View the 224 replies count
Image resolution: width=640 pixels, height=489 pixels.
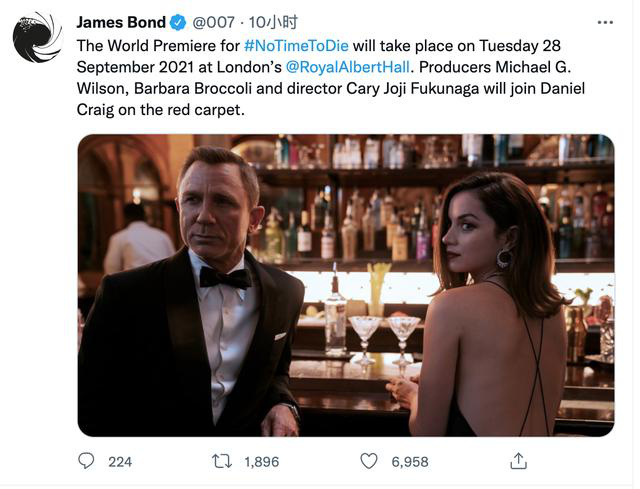[120, 462]
